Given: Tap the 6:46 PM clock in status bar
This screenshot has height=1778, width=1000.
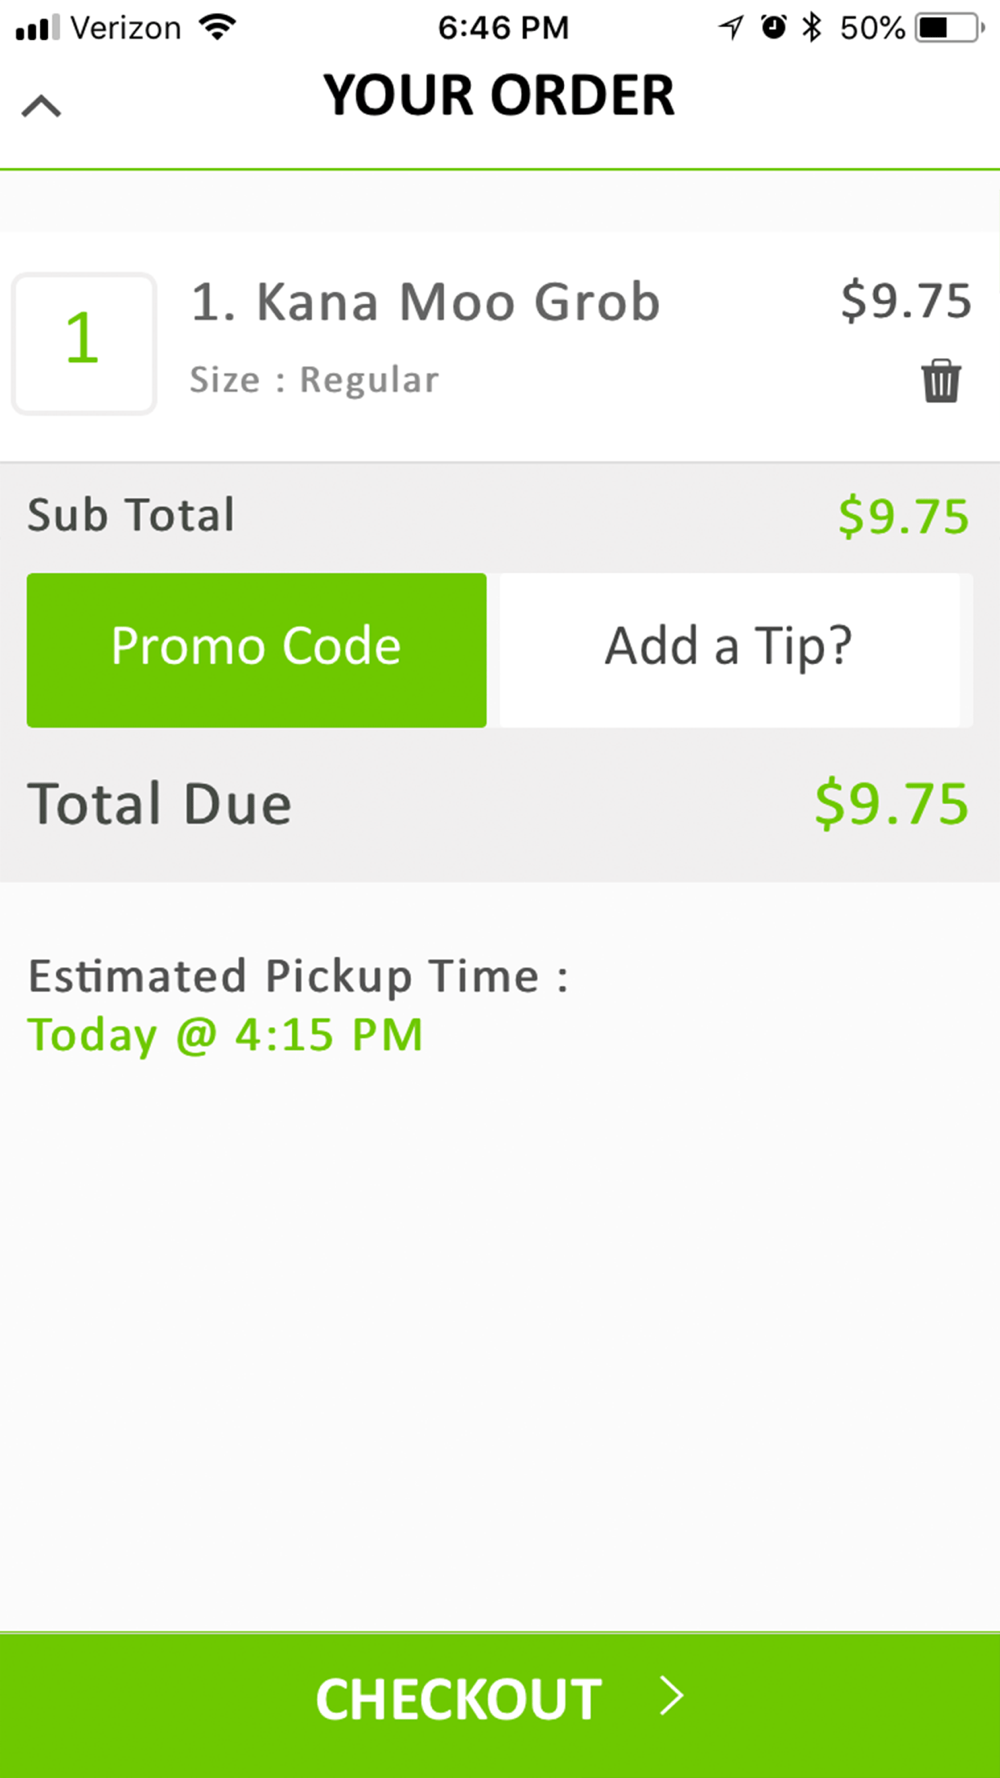Looking at the screenshot, I should pos(503,27).
